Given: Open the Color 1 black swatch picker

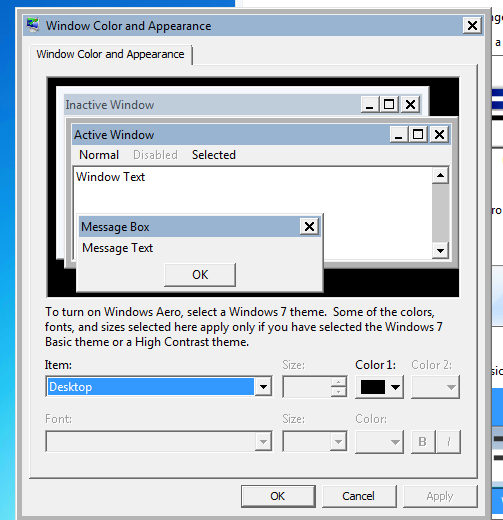Looking at the screenshot, I should [379, 387].
